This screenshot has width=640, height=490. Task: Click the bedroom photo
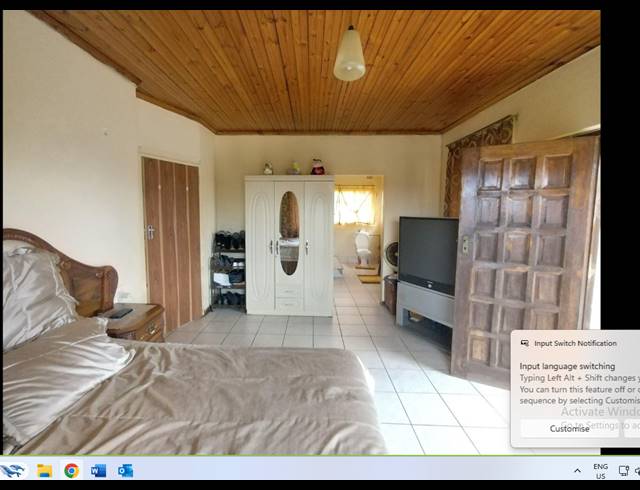point(301,232)
